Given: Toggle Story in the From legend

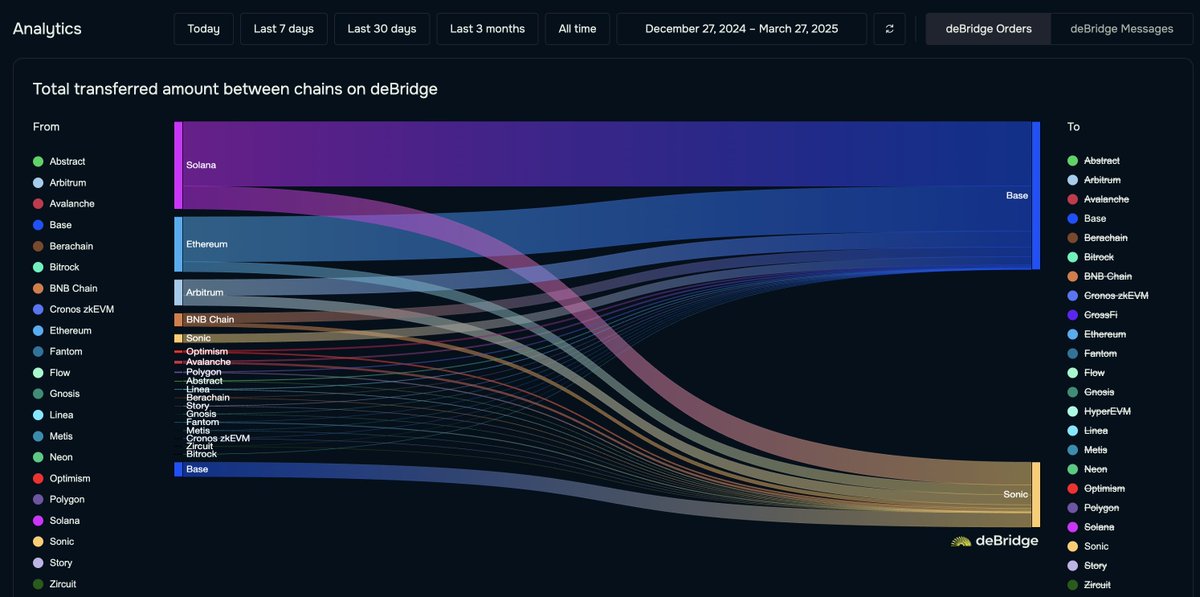Looking at the screenshot, I should [x=52, y=563].
